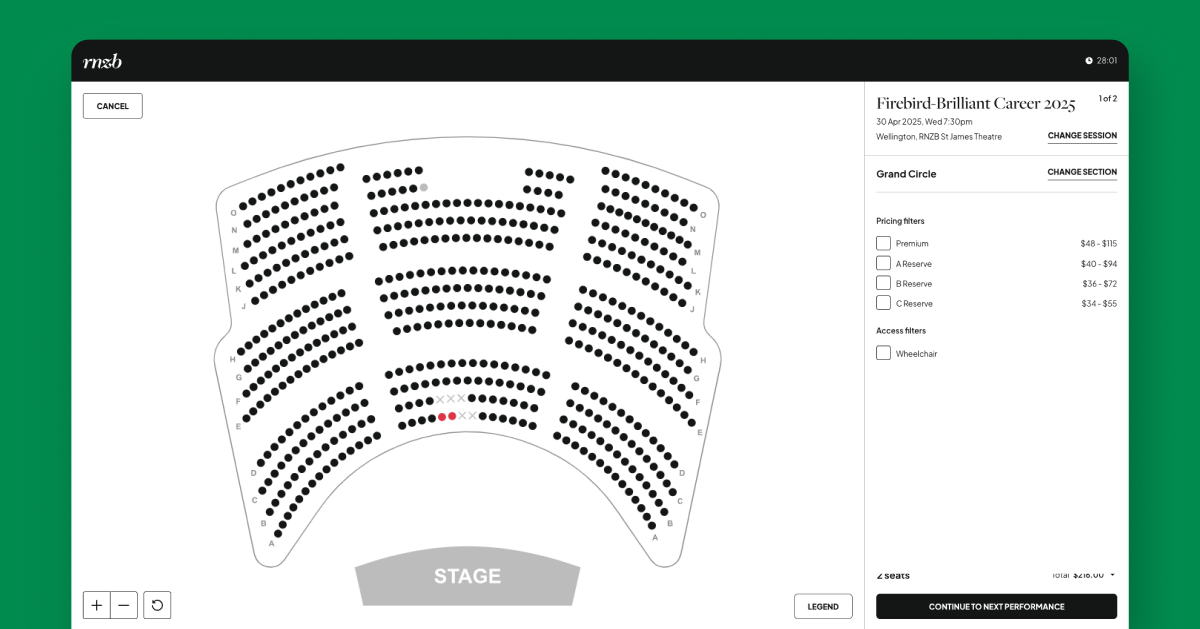Cancel the seat selection
The width and height of the screenshot is (1200, 629).
(113, 106)
